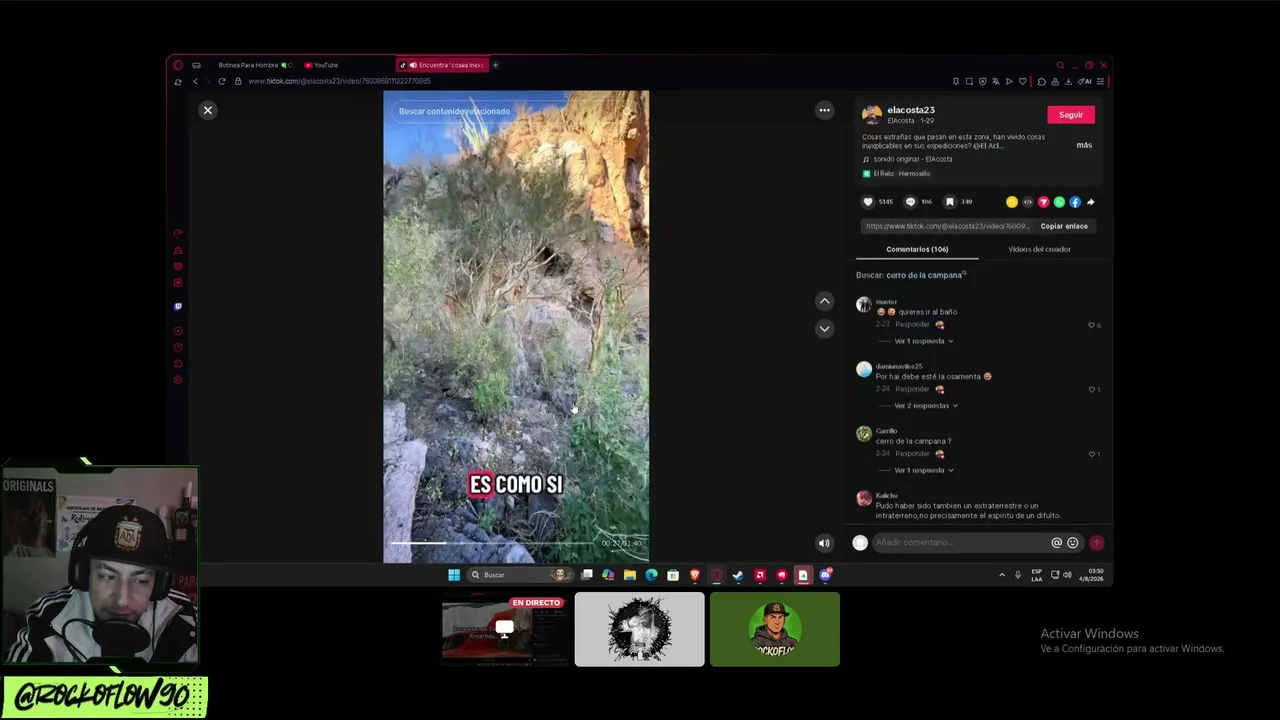
Task: Click the embed code share icon
Action: (x=1028, y=202)
